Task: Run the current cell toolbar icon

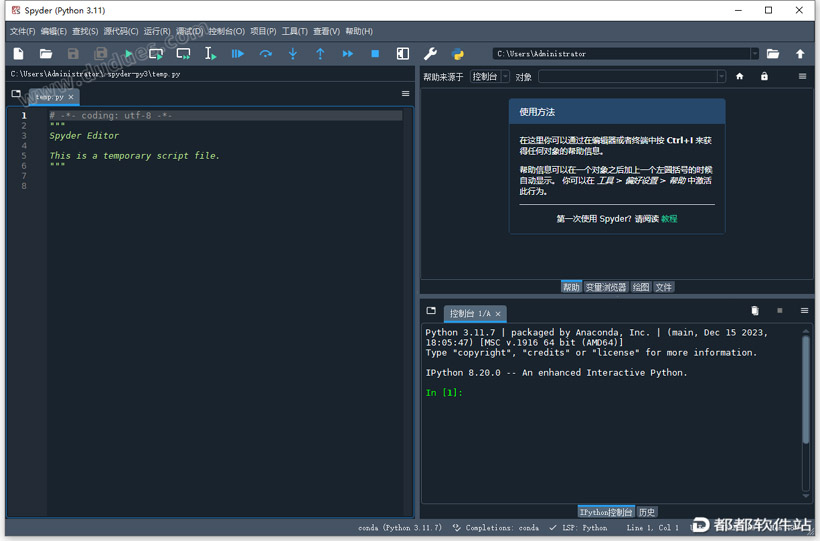Action: 156,53
